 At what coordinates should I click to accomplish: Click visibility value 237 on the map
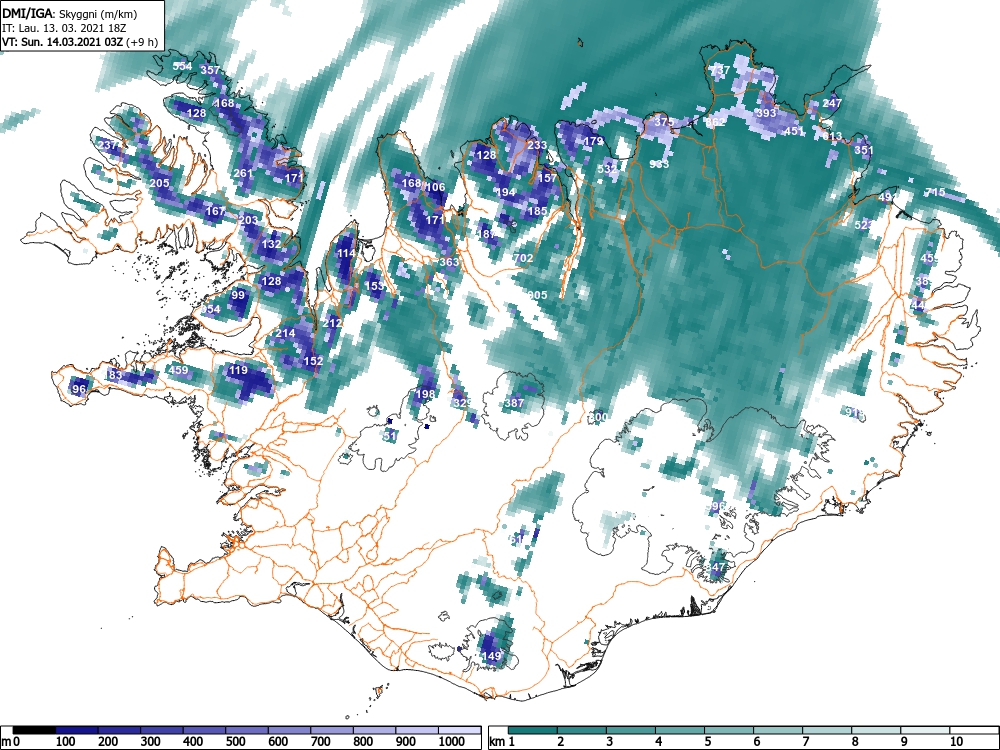tap(108, 145)
